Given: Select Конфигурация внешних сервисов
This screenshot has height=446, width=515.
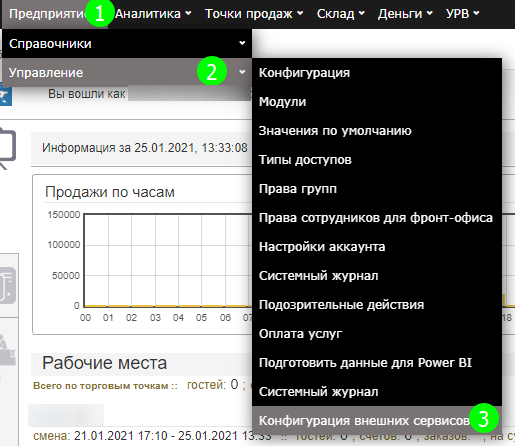Looking at the screenshot, I should click(377, 421).
